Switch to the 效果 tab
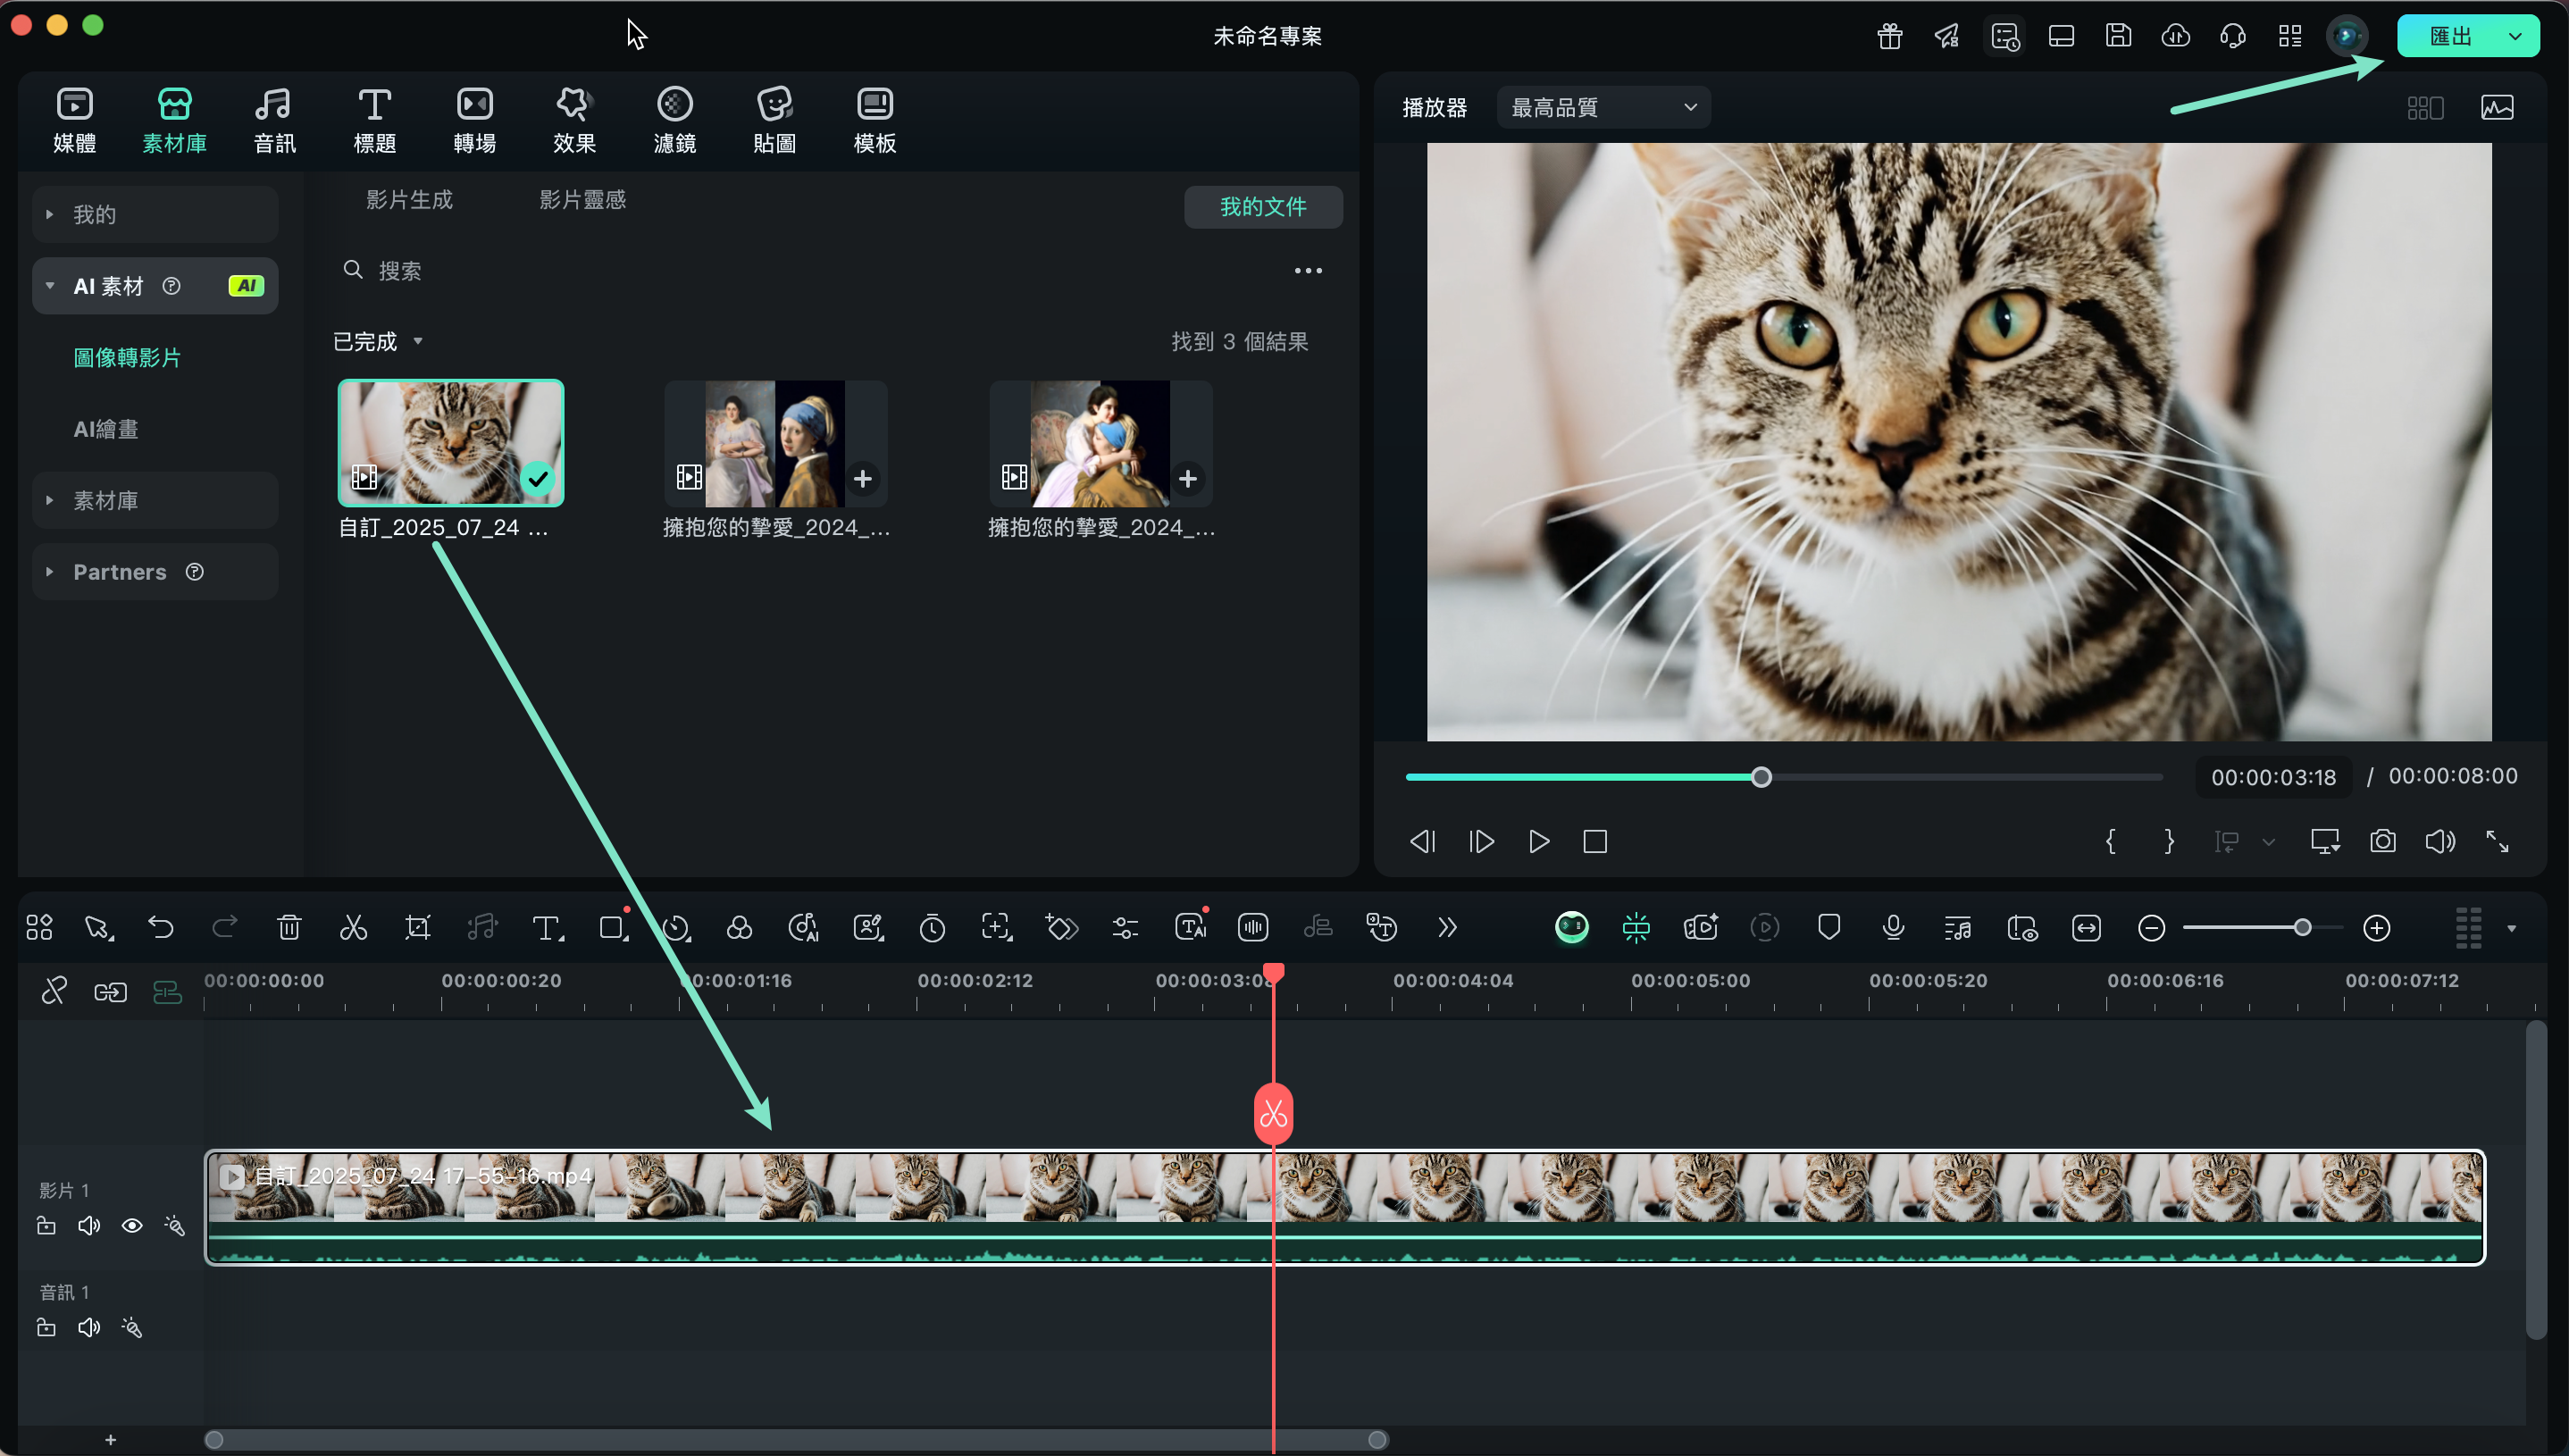The image size is (2569, 1456). 574,120
